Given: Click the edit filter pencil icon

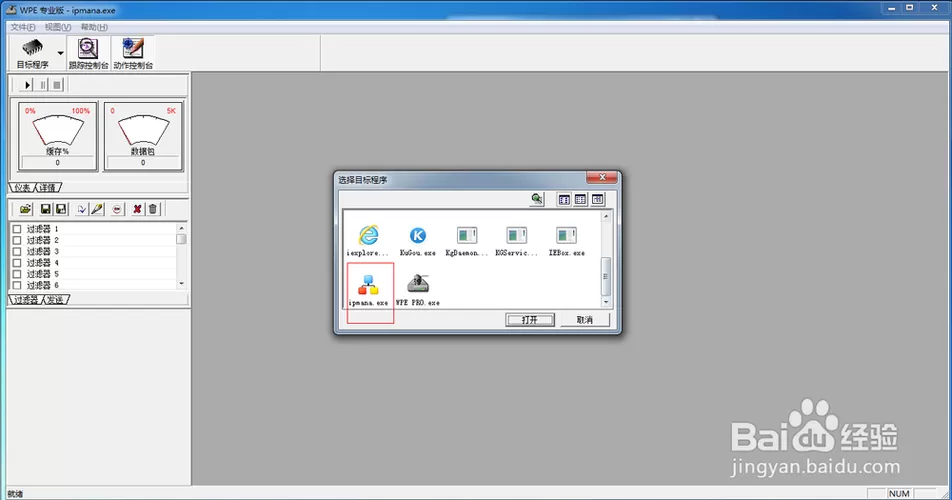Looking at the screenshot, I should [x=97, y=209].
